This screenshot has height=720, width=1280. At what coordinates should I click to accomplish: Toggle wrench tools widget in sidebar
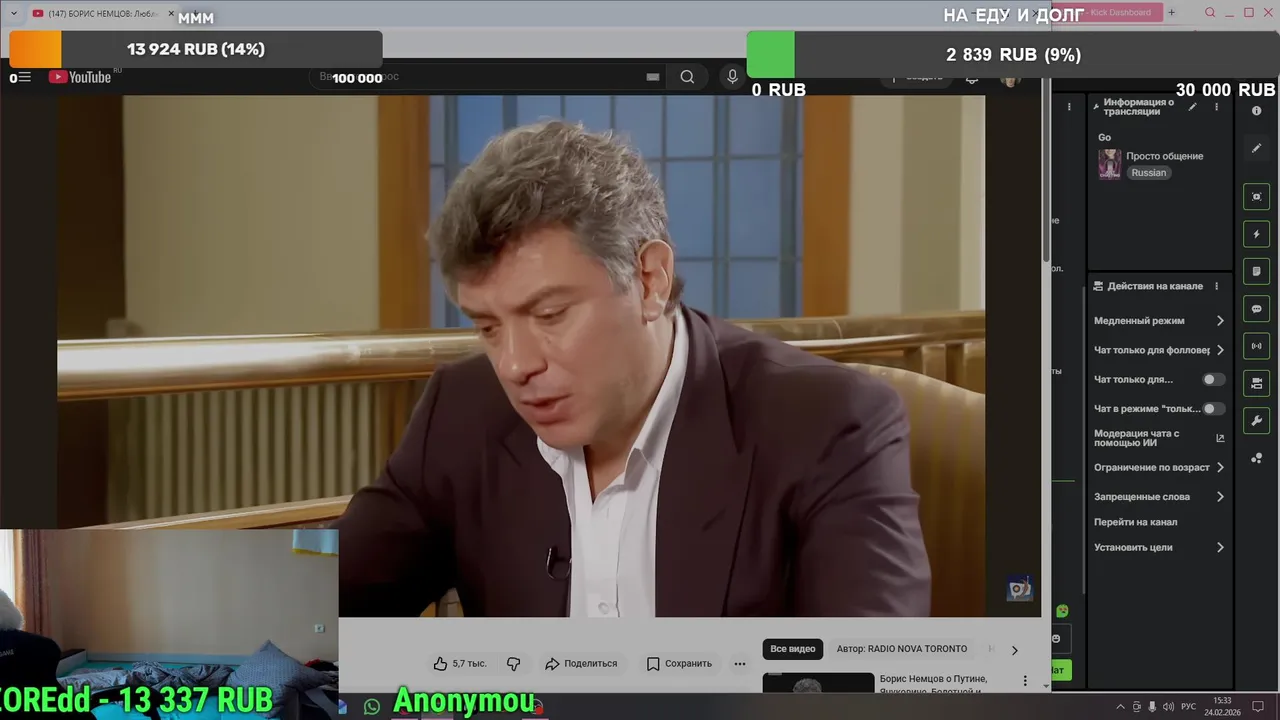tap(1257, 420)
